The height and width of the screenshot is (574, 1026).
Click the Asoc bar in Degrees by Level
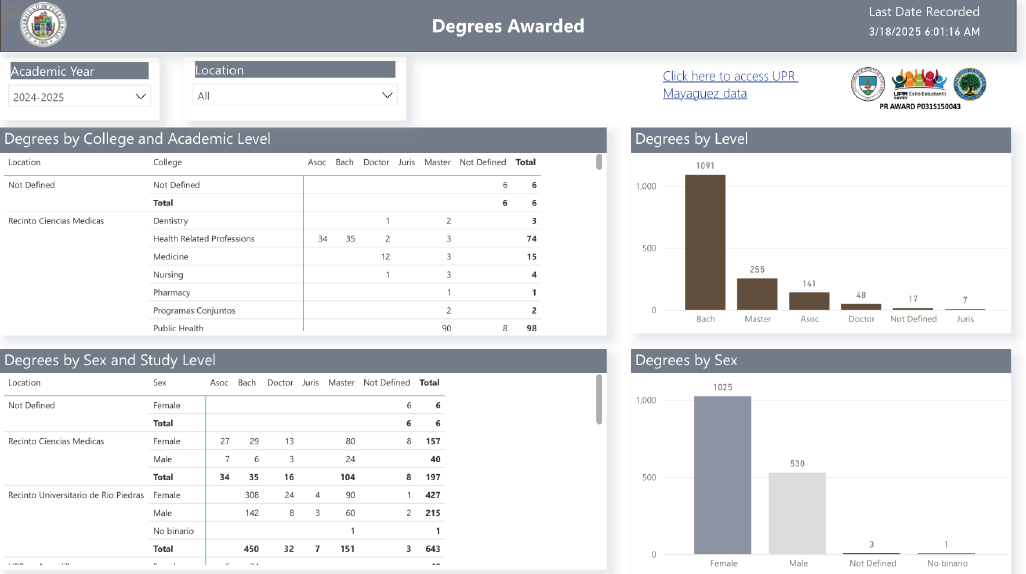(809, 301)
